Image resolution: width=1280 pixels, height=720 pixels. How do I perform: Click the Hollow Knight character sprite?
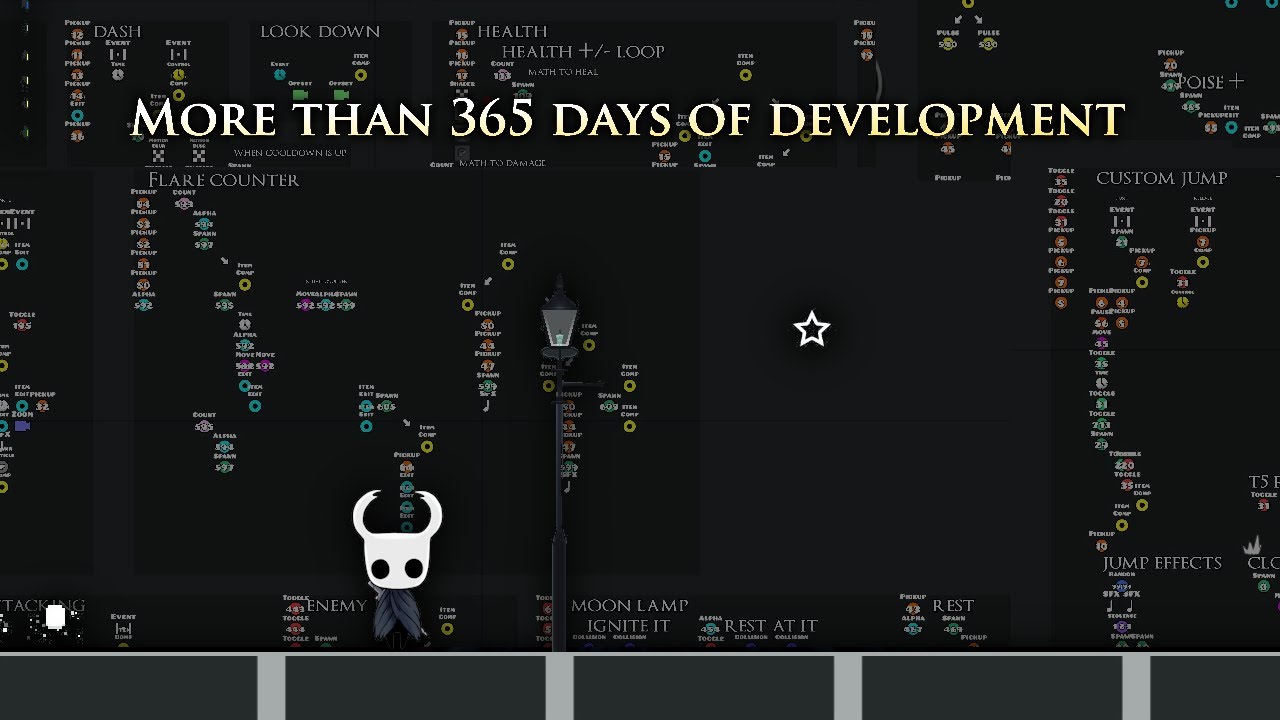point(397,568)
